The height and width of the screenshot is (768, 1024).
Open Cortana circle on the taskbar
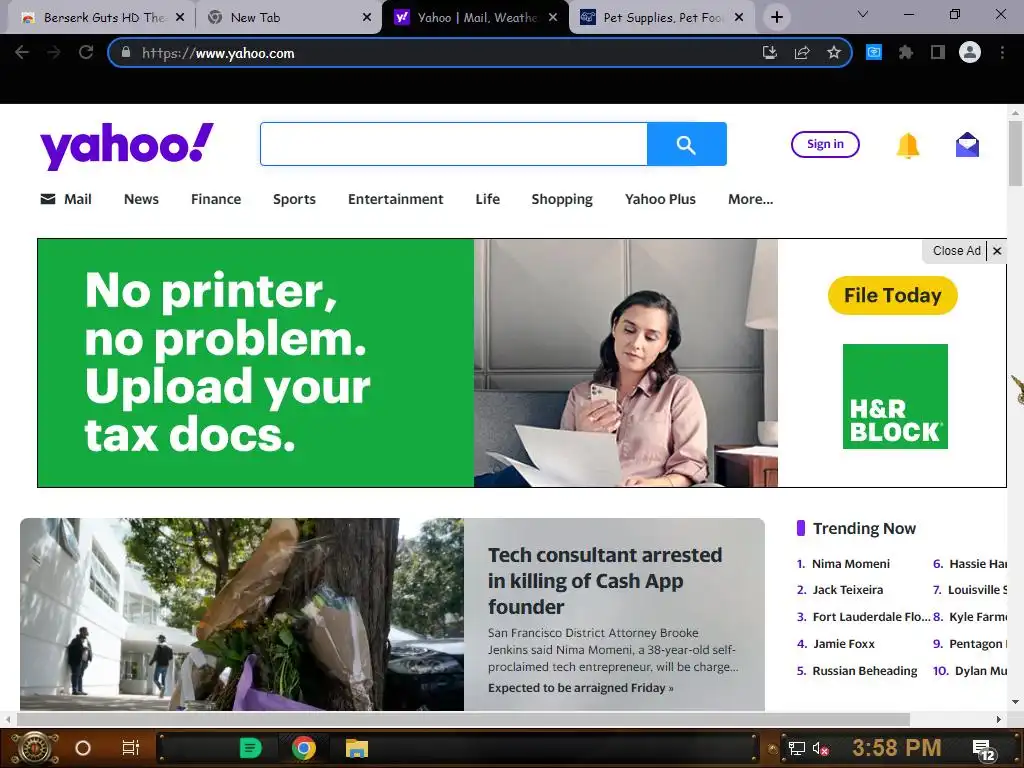[83, 748]
